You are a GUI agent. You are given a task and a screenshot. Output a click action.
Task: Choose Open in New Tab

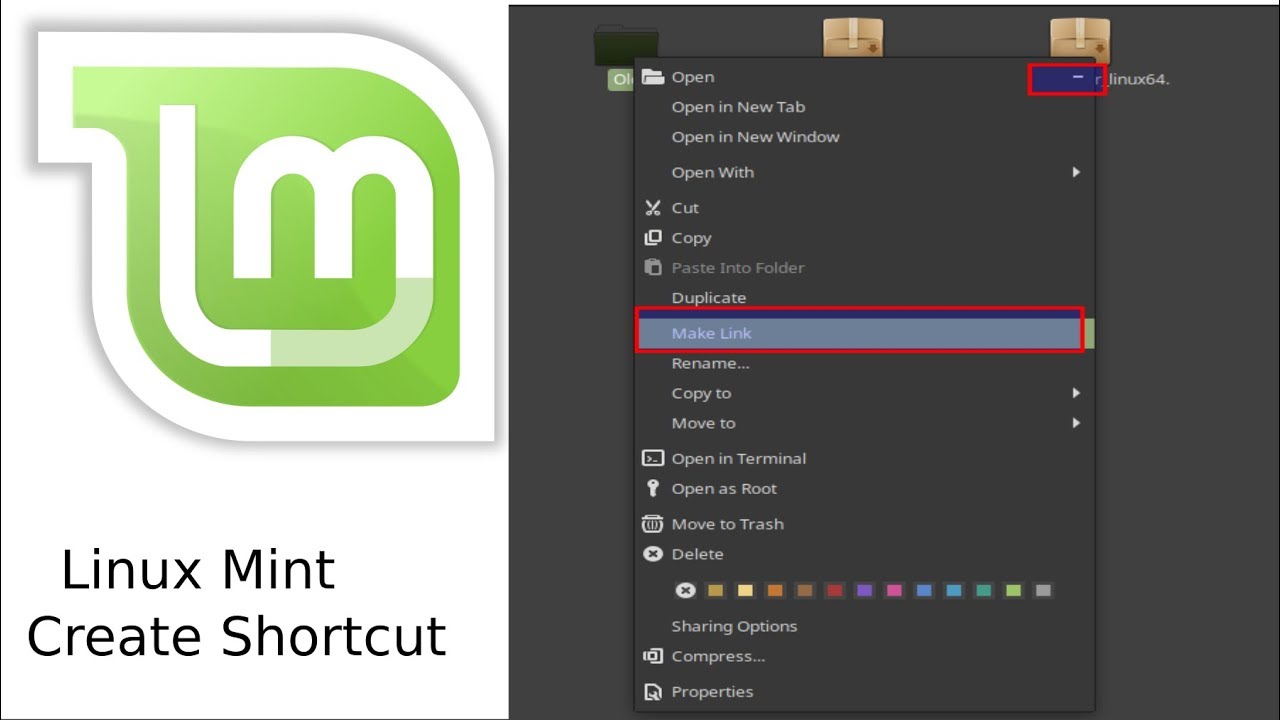tap(738, 107)
